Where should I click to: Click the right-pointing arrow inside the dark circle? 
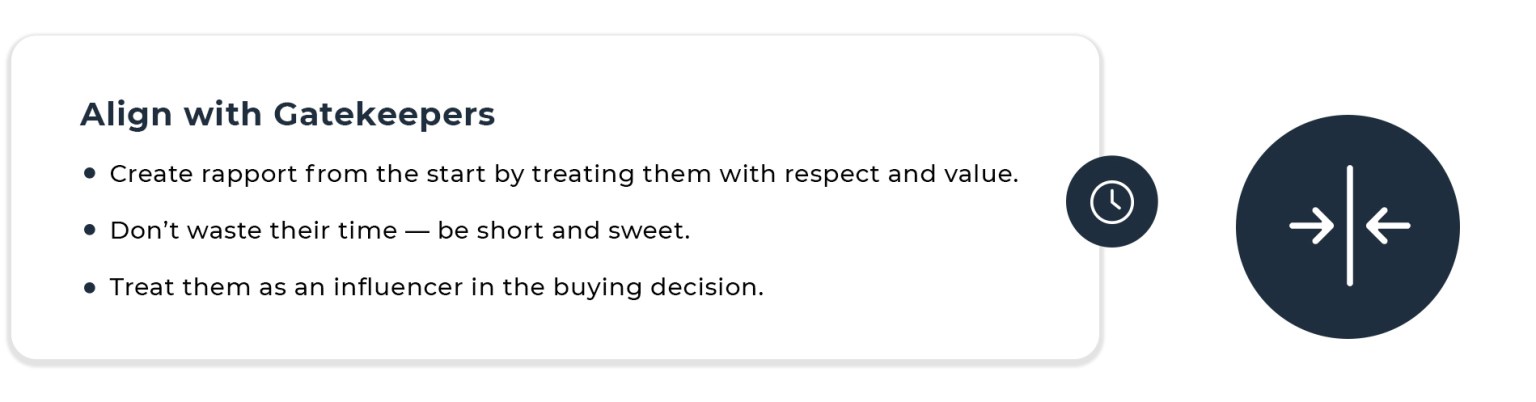pos(1311,226)
